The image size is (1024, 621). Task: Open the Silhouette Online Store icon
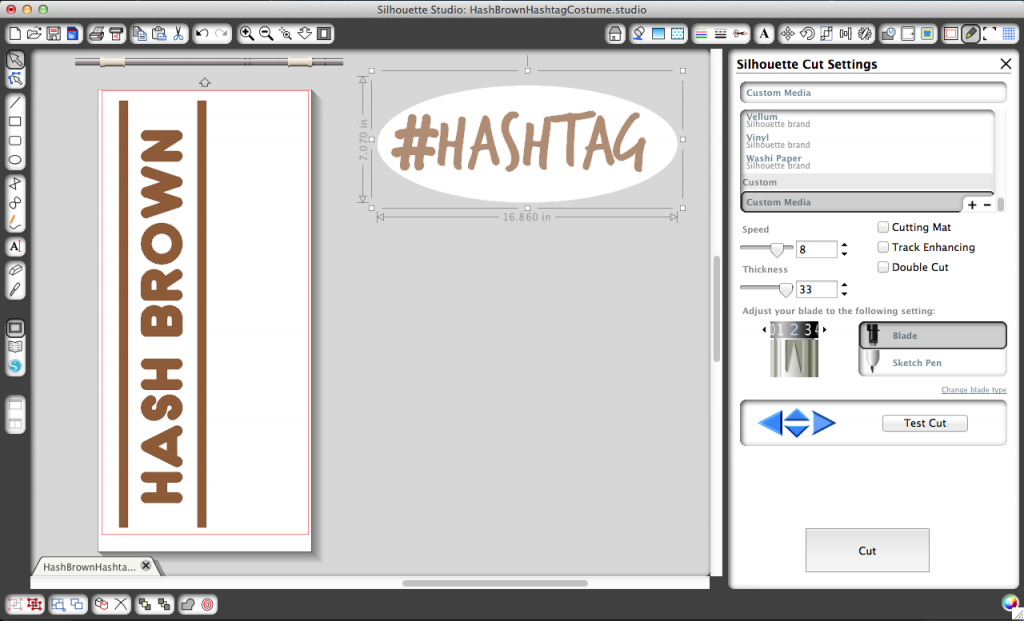point(15,366)
